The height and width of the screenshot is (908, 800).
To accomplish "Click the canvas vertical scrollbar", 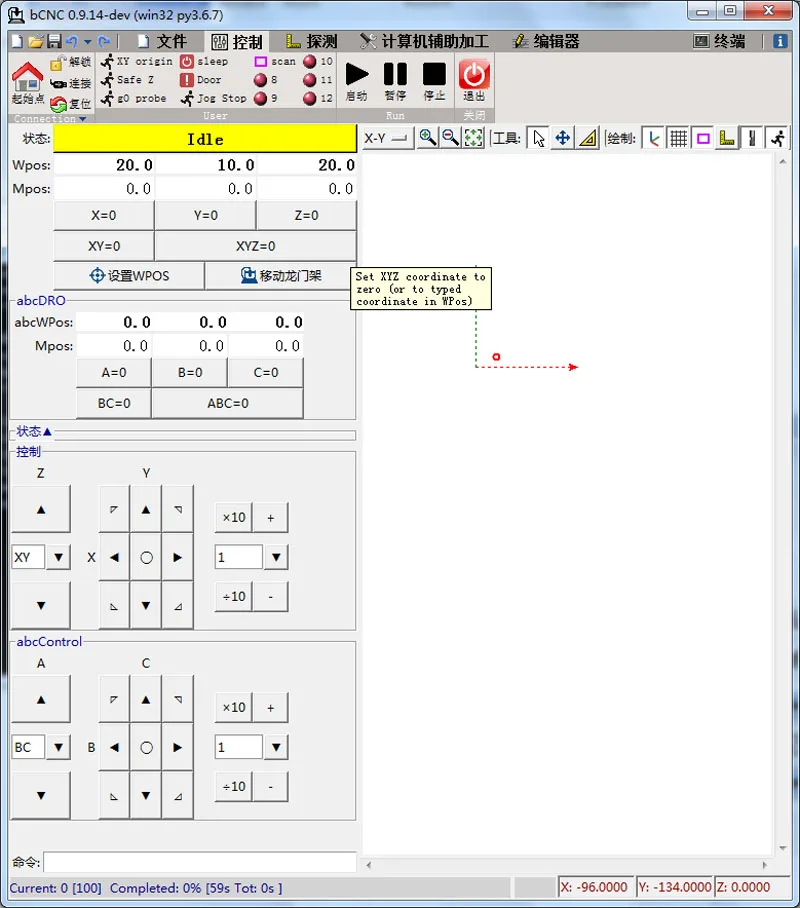I will pyautogui.click(x=783, y=504).
